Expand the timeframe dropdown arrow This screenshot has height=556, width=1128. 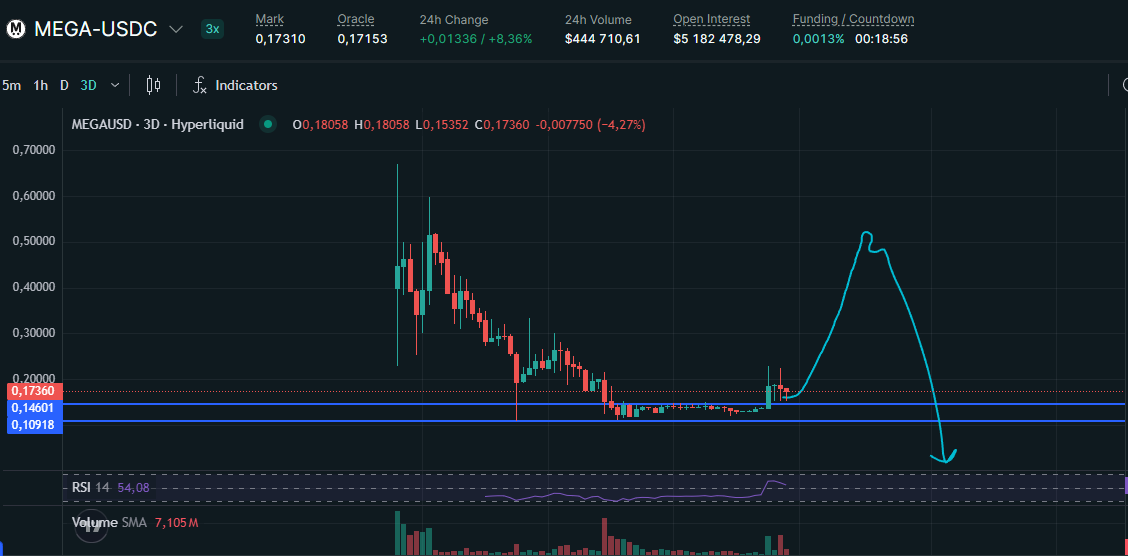[115, 86]
